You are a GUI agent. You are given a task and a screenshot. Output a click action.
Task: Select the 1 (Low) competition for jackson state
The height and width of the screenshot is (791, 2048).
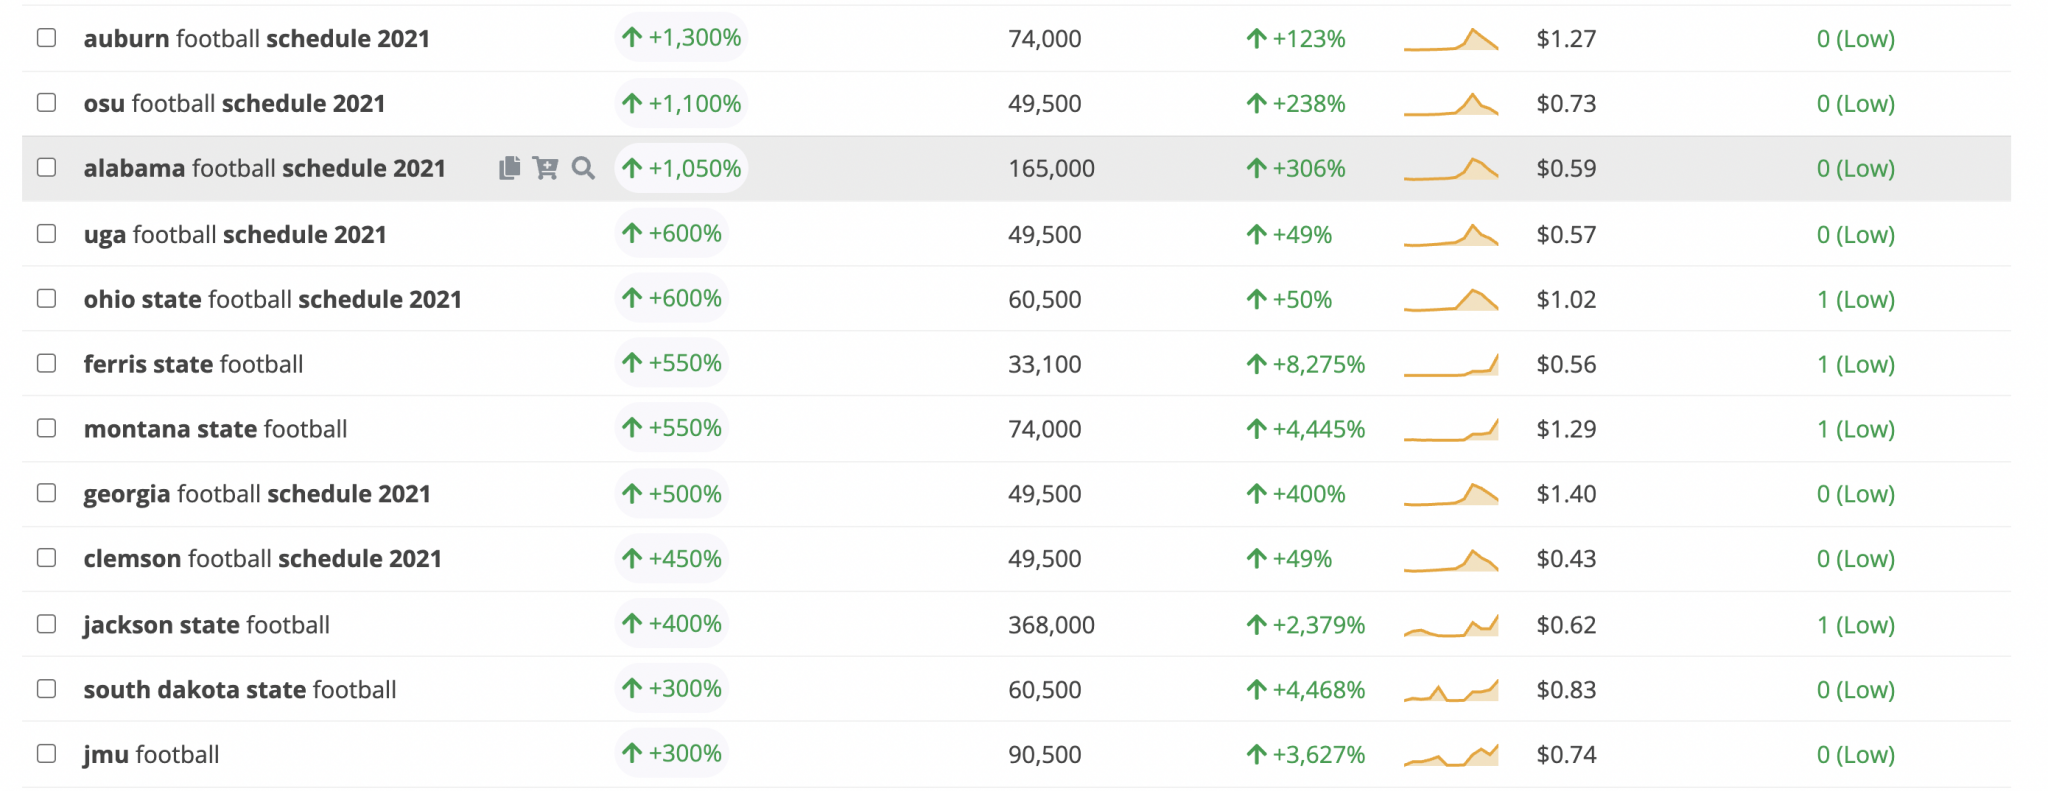pyautogui.click(x=1856, y=625)
